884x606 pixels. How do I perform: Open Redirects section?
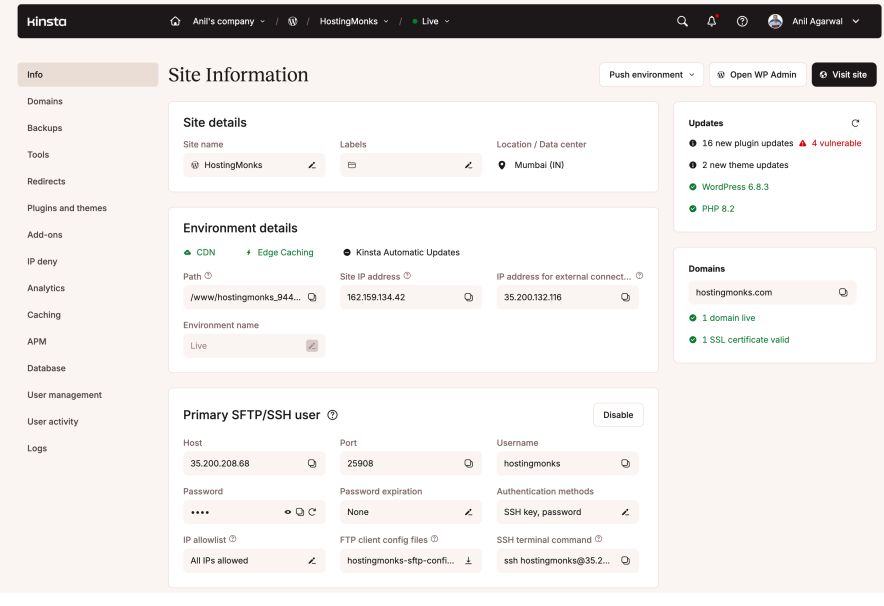click(x=46, y=182)
